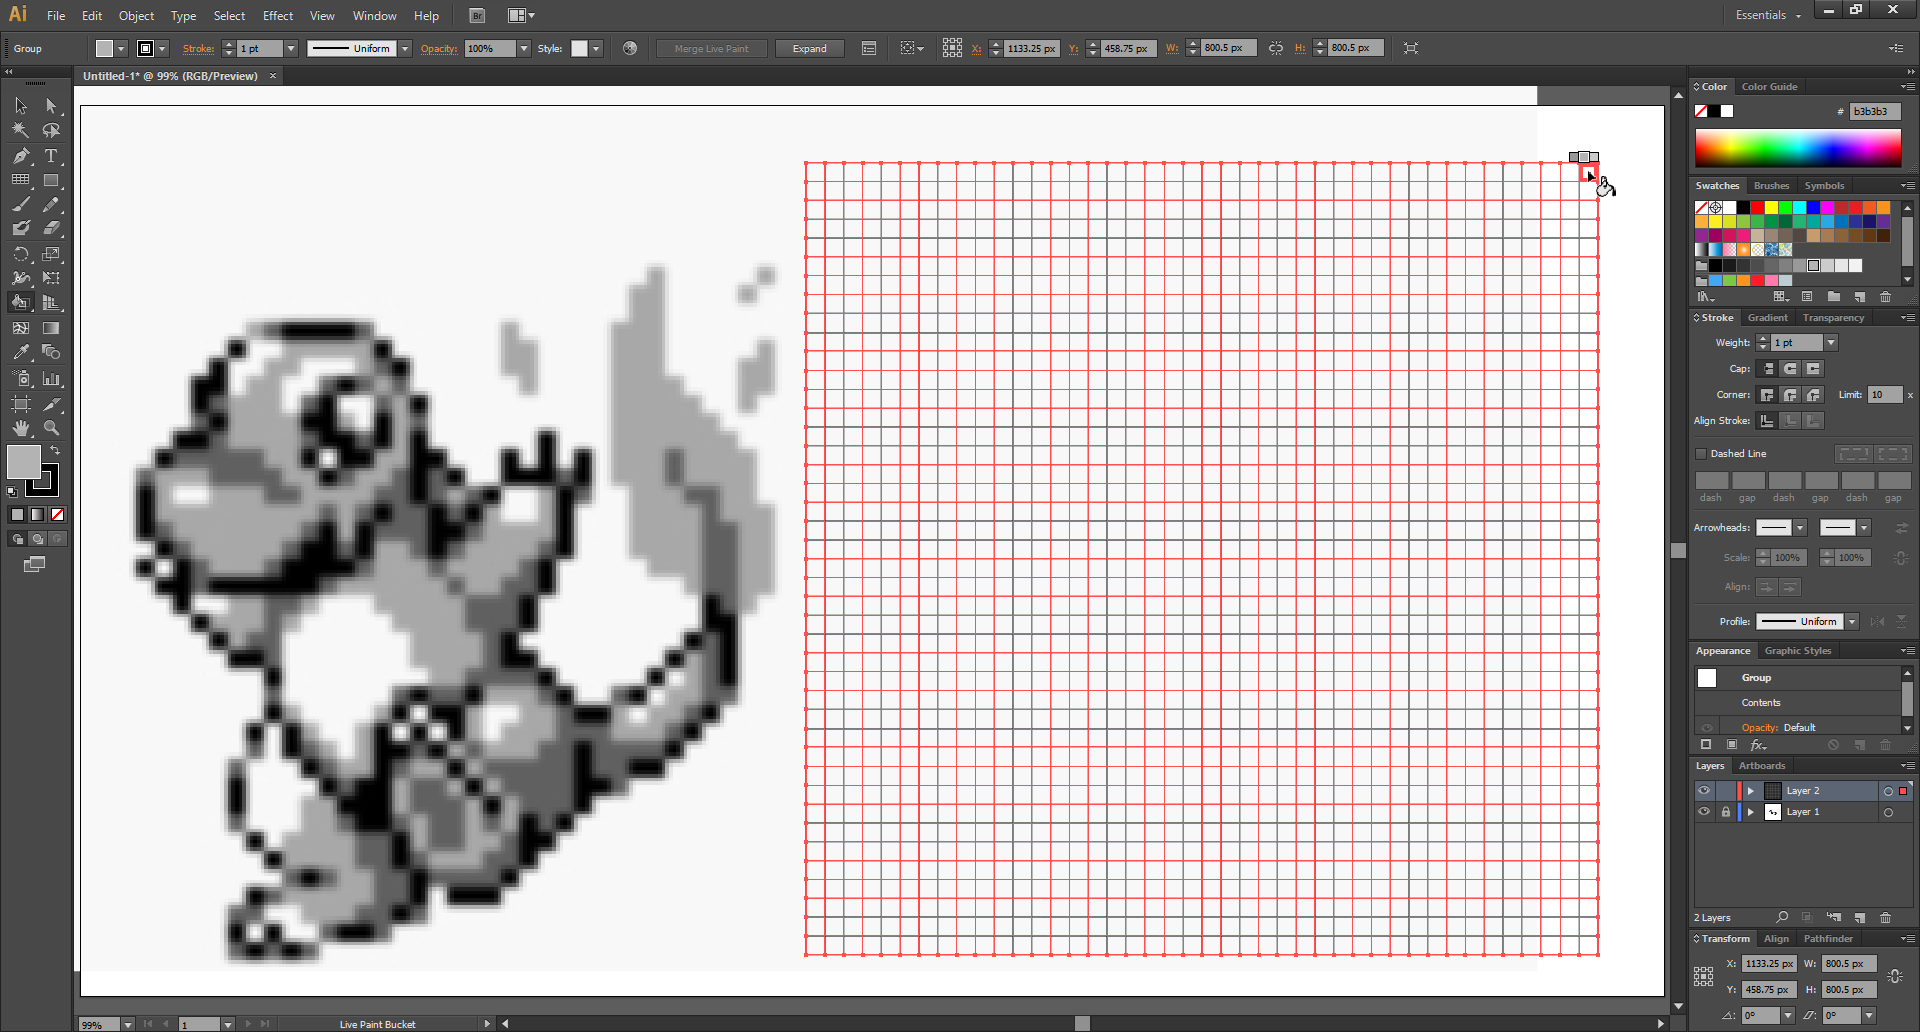Select the Type tool
Viewport: 1920px width, 1032px height.
[51, 156]
